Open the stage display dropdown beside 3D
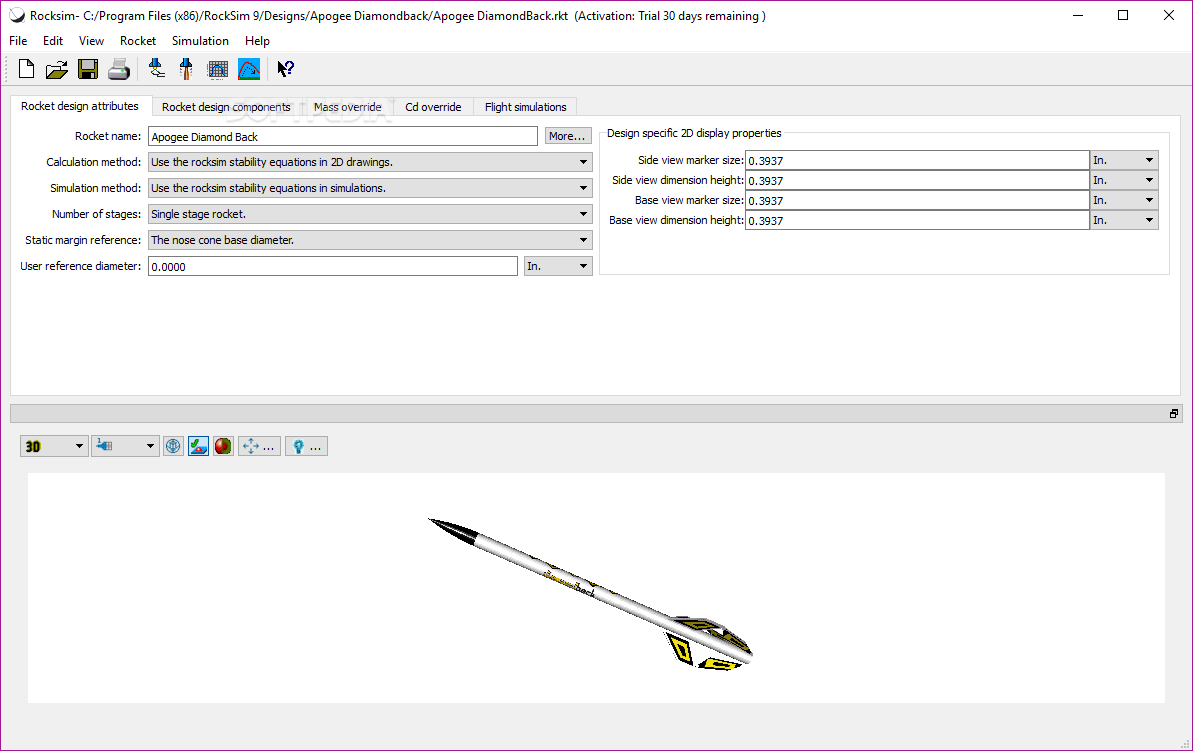The width and height of the screenshot is (1193, 751). pos(125,446)
